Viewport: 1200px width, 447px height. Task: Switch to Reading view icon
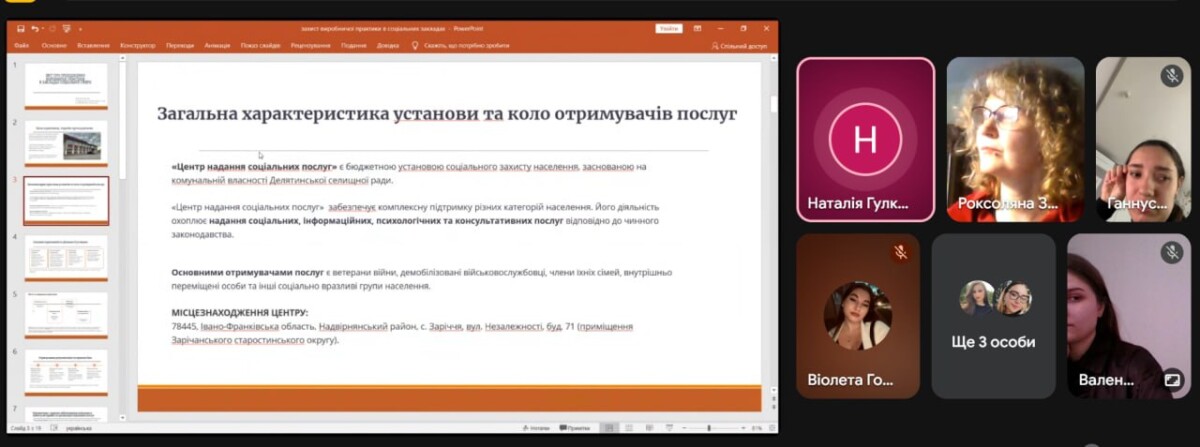(649, 428)
